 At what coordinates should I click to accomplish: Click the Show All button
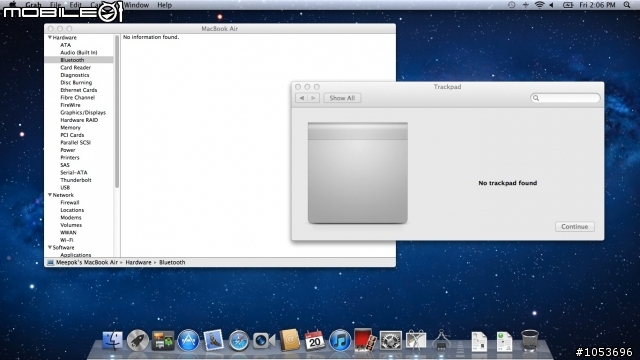pos(342,98)
